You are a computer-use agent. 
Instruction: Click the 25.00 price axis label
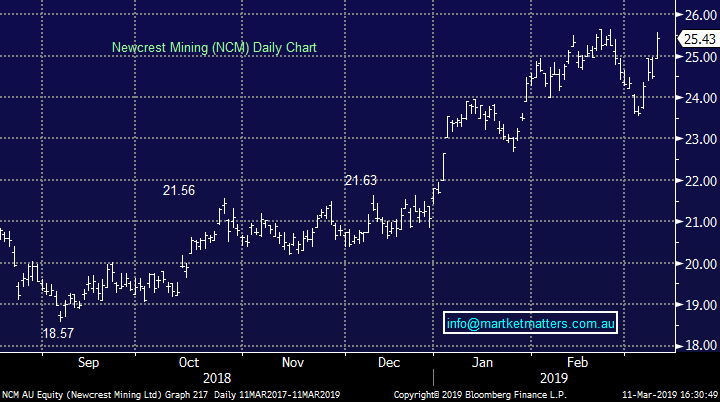701,57
